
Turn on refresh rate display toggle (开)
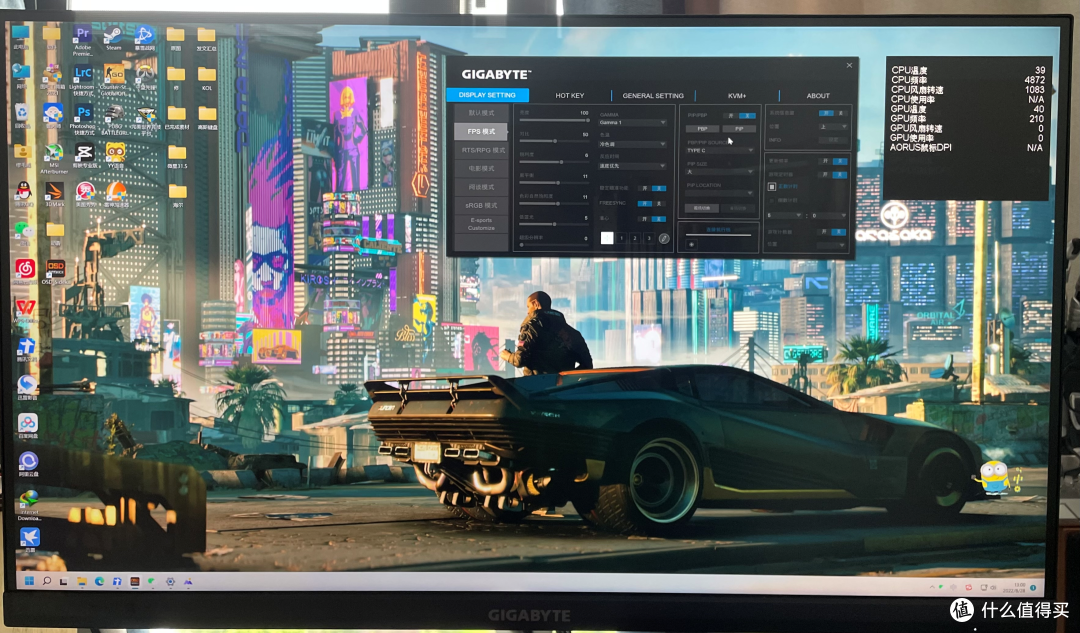coord(824,161)
